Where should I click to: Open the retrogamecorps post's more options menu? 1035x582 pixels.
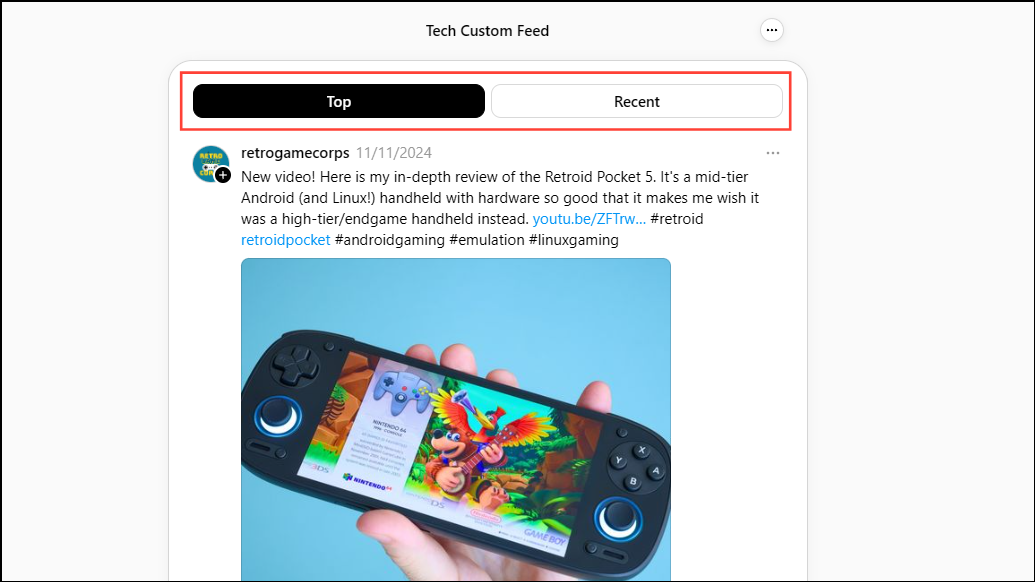pyautogui.click(x=772, y=153)
